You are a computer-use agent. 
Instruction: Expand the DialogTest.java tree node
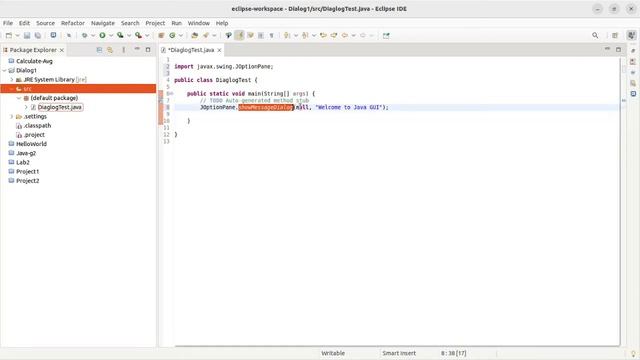(x=26, y=107)
